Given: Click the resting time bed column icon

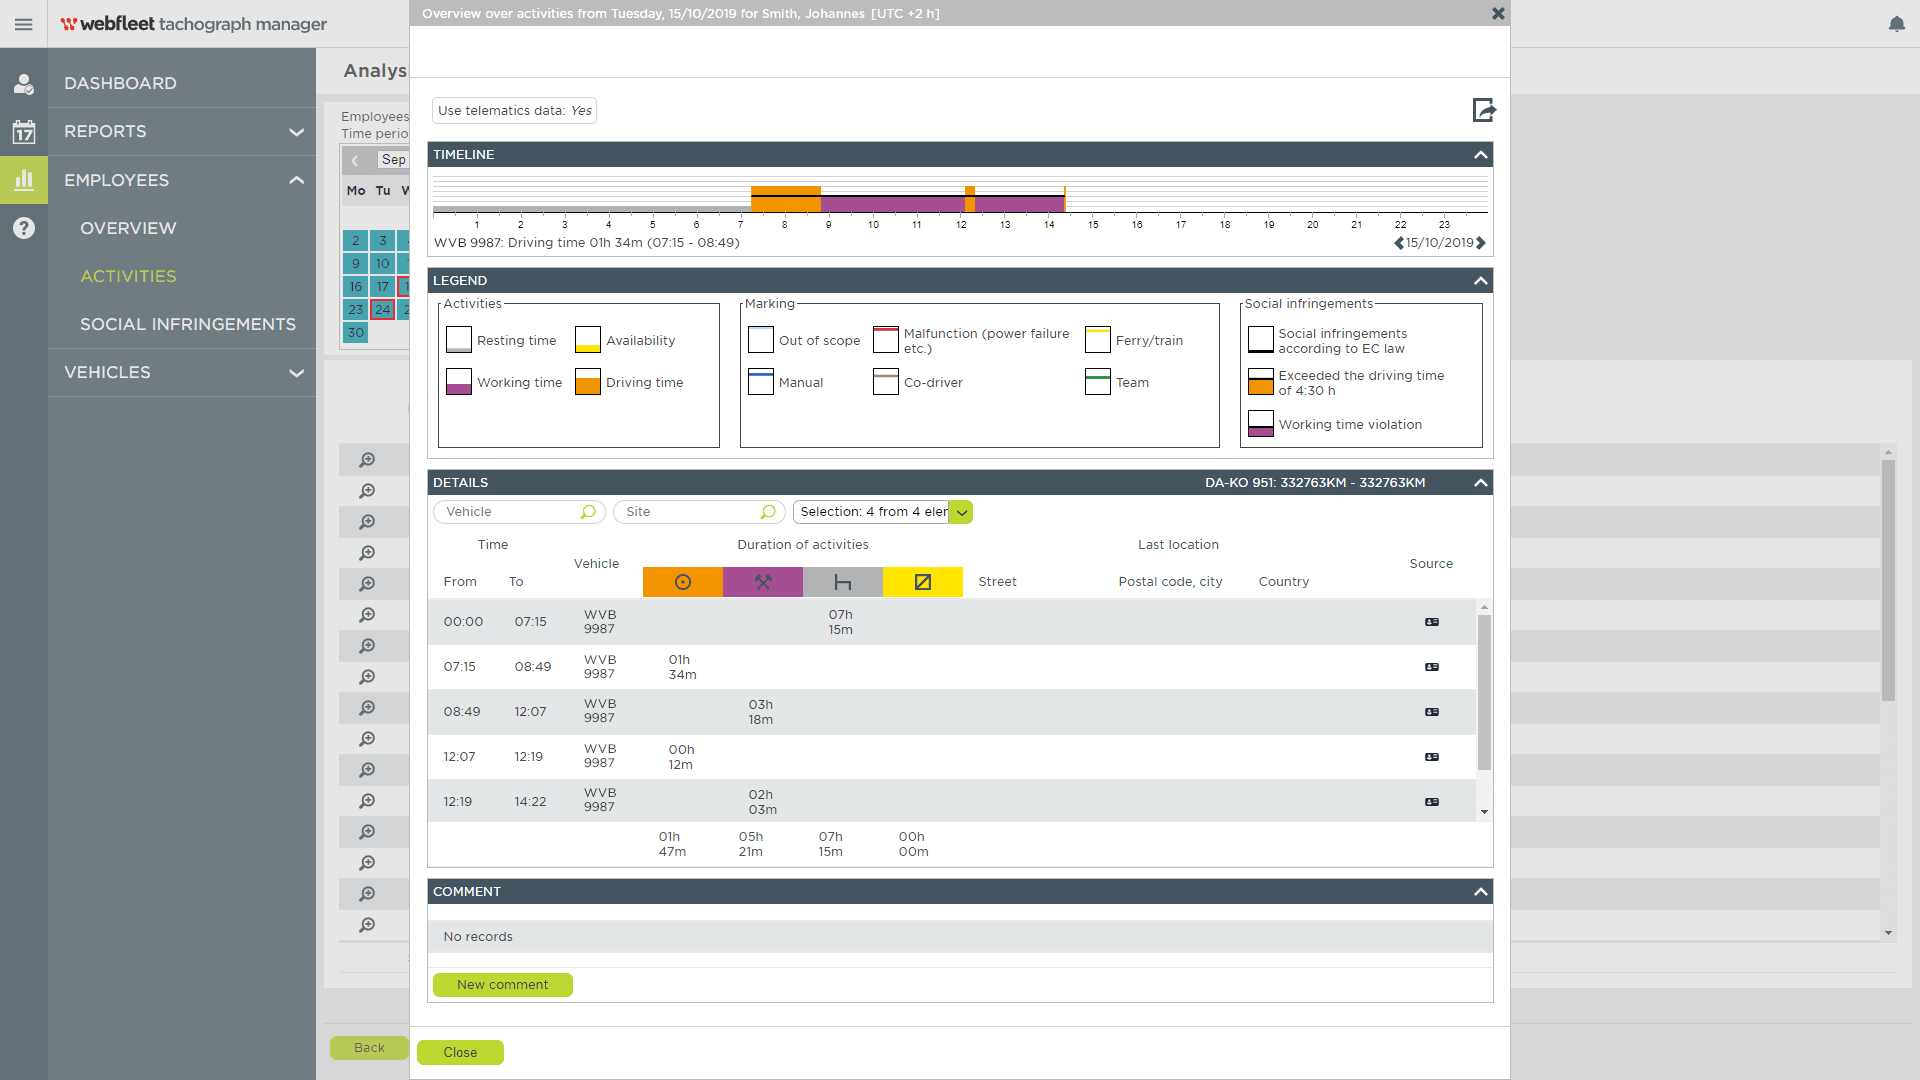Looking at the screenshot, I should 843,582.
